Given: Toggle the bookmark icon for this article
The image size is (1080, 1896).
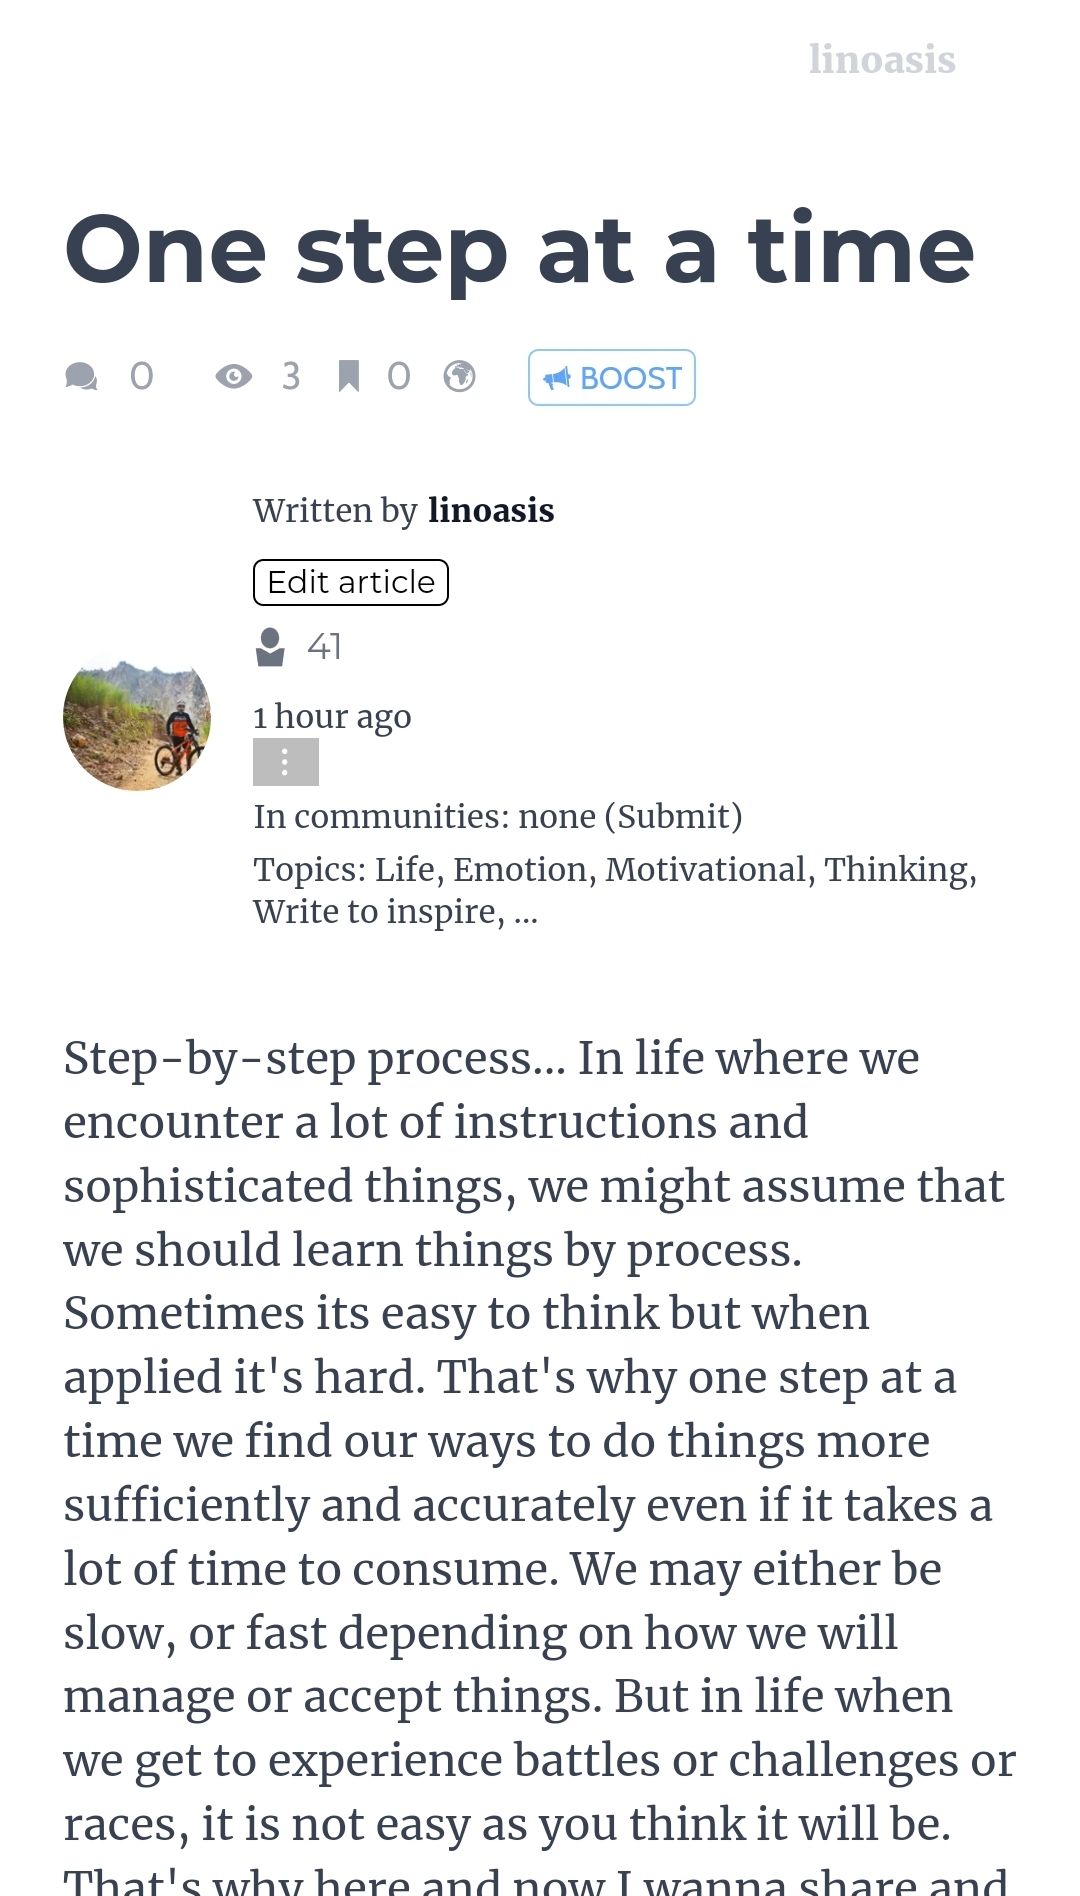Looking at the screenshot, I should tap(348, 377).
